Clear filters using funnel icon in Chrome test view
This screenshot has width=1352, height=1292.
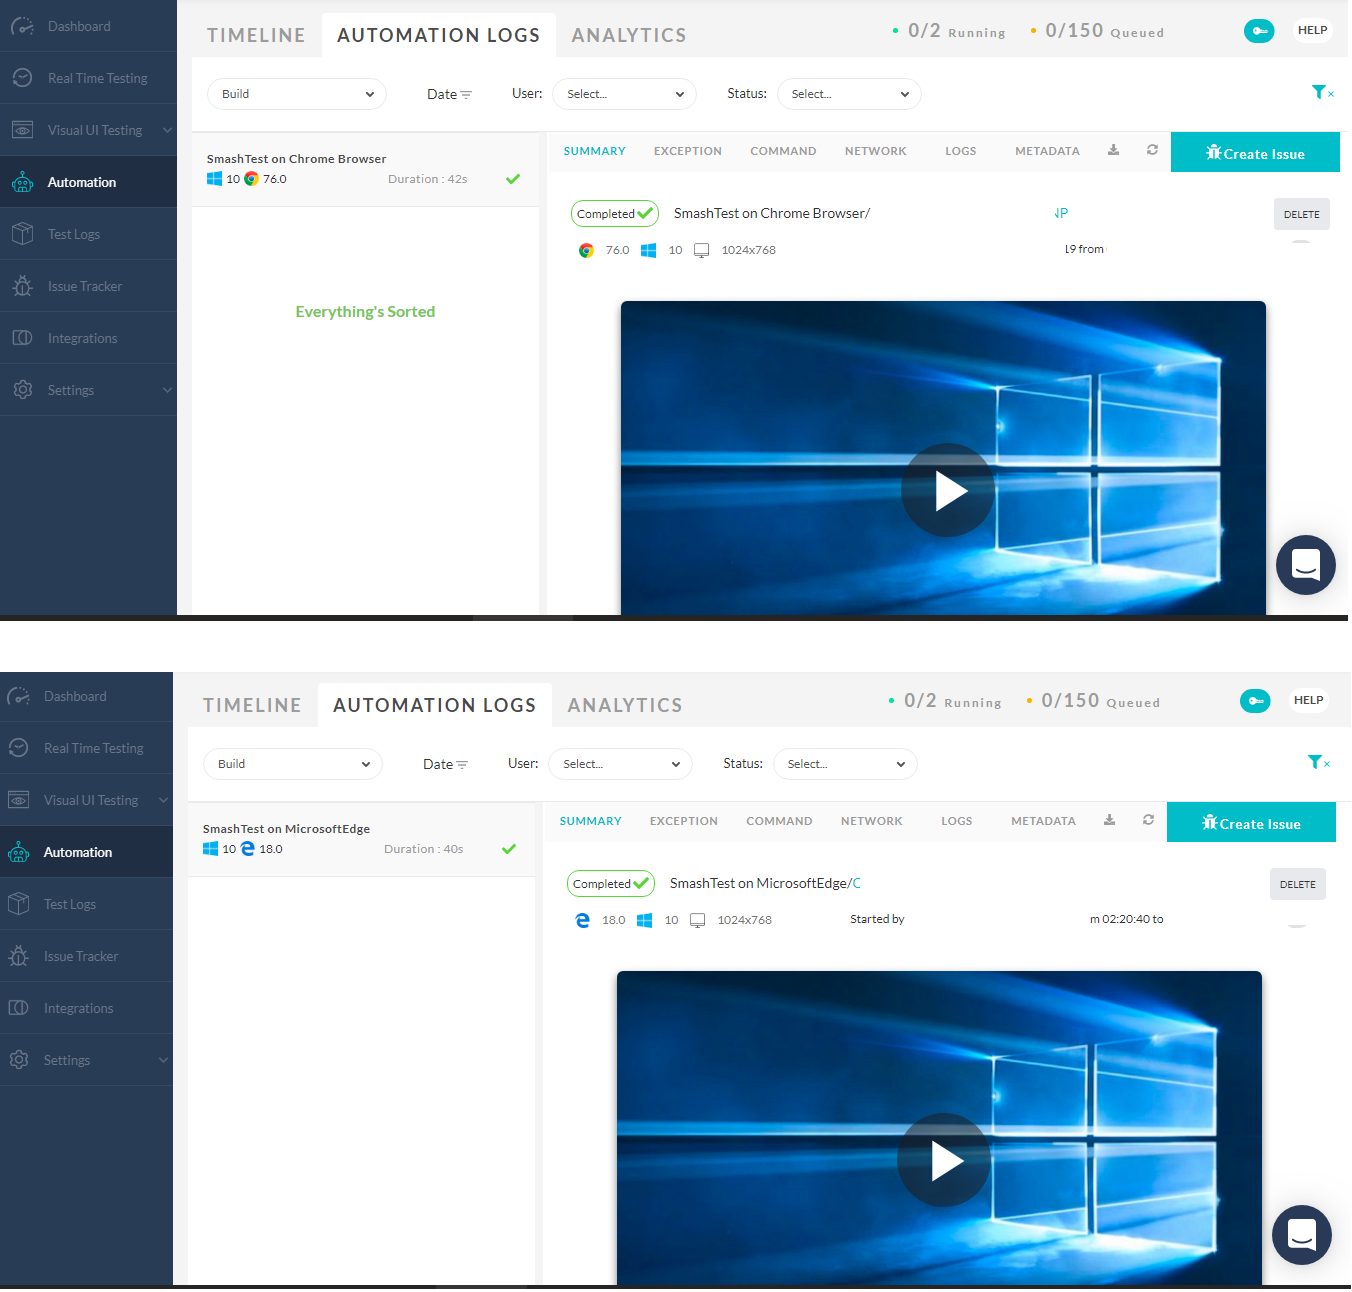click(x=1322, y=93)
